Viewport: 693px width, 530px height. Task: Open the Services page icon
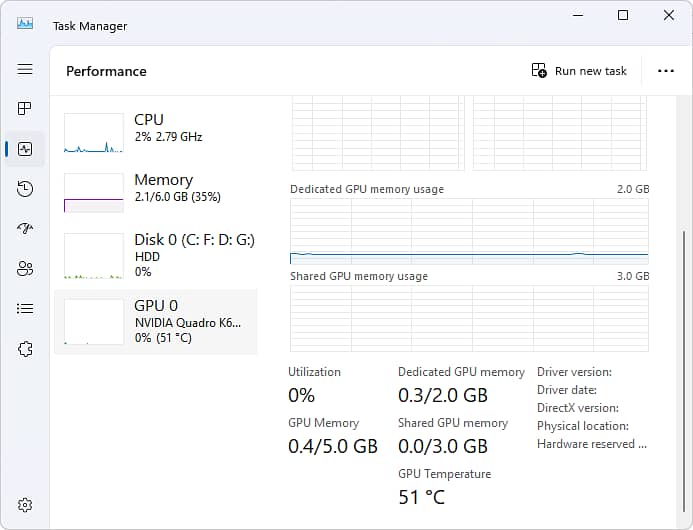pos(25,349)
